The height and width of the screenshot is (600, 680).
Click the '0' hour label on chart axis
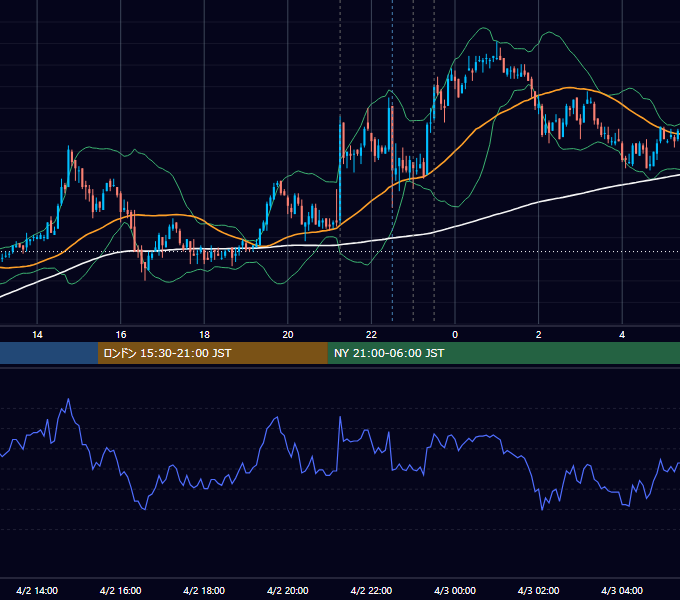pyautogui.click(x=455, y=335)
